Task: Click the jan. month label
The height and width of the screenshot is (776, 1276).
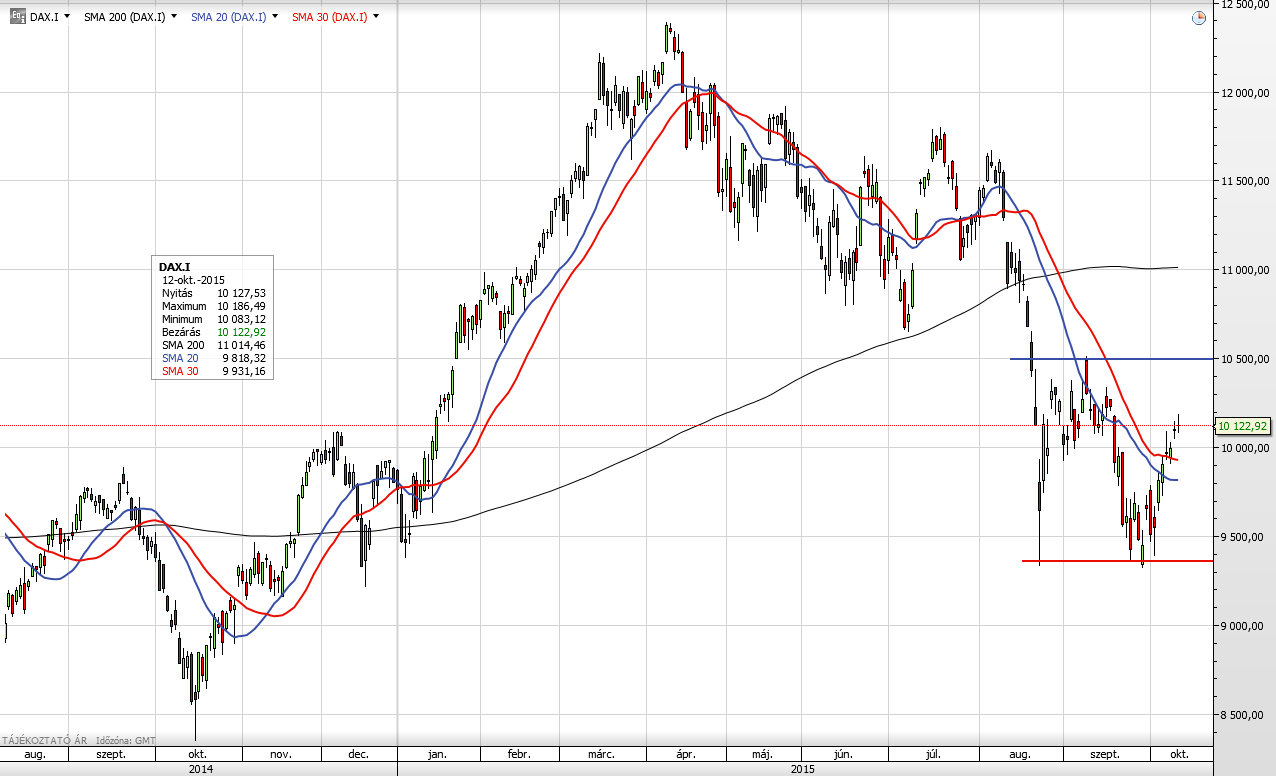Action: coord(437,754)
